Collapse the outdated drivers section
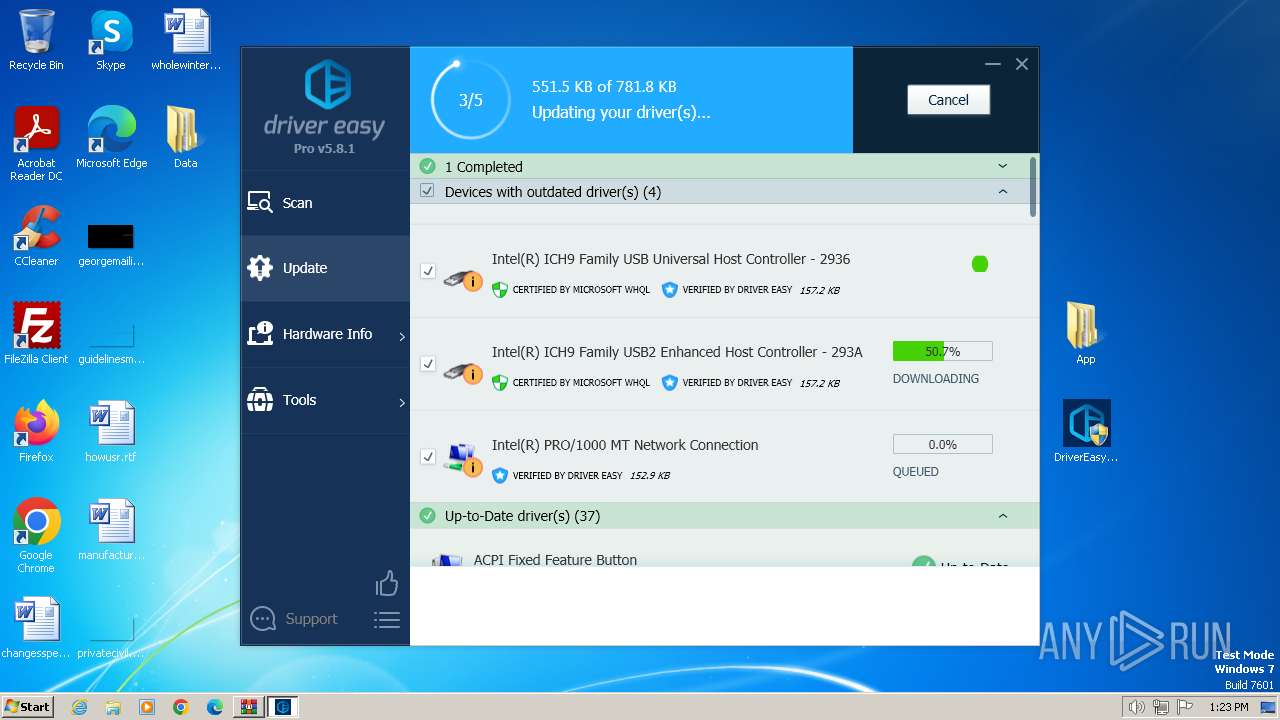Viewport: 1280px width, 720px height. [x=1003, y=191]
